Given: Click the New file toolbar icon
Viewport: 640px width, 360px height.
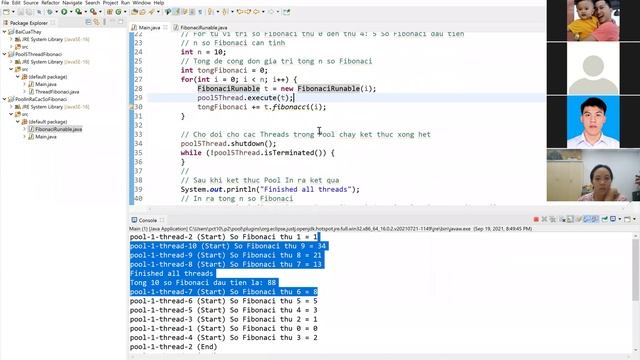Looking at the screenshot, I should pyautogui.click(x=6, y=12).
